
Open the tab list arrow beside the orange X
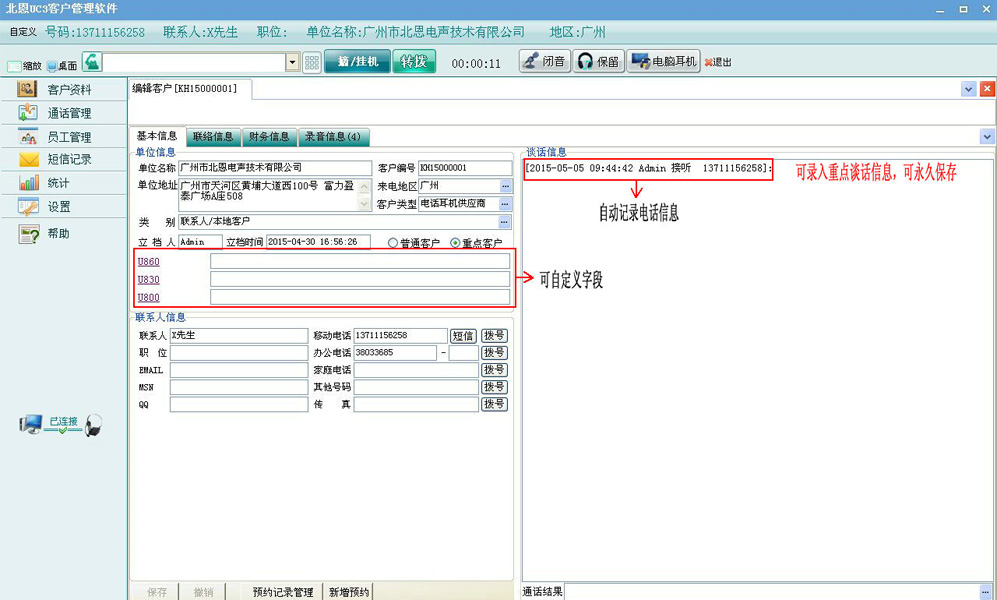968,89
